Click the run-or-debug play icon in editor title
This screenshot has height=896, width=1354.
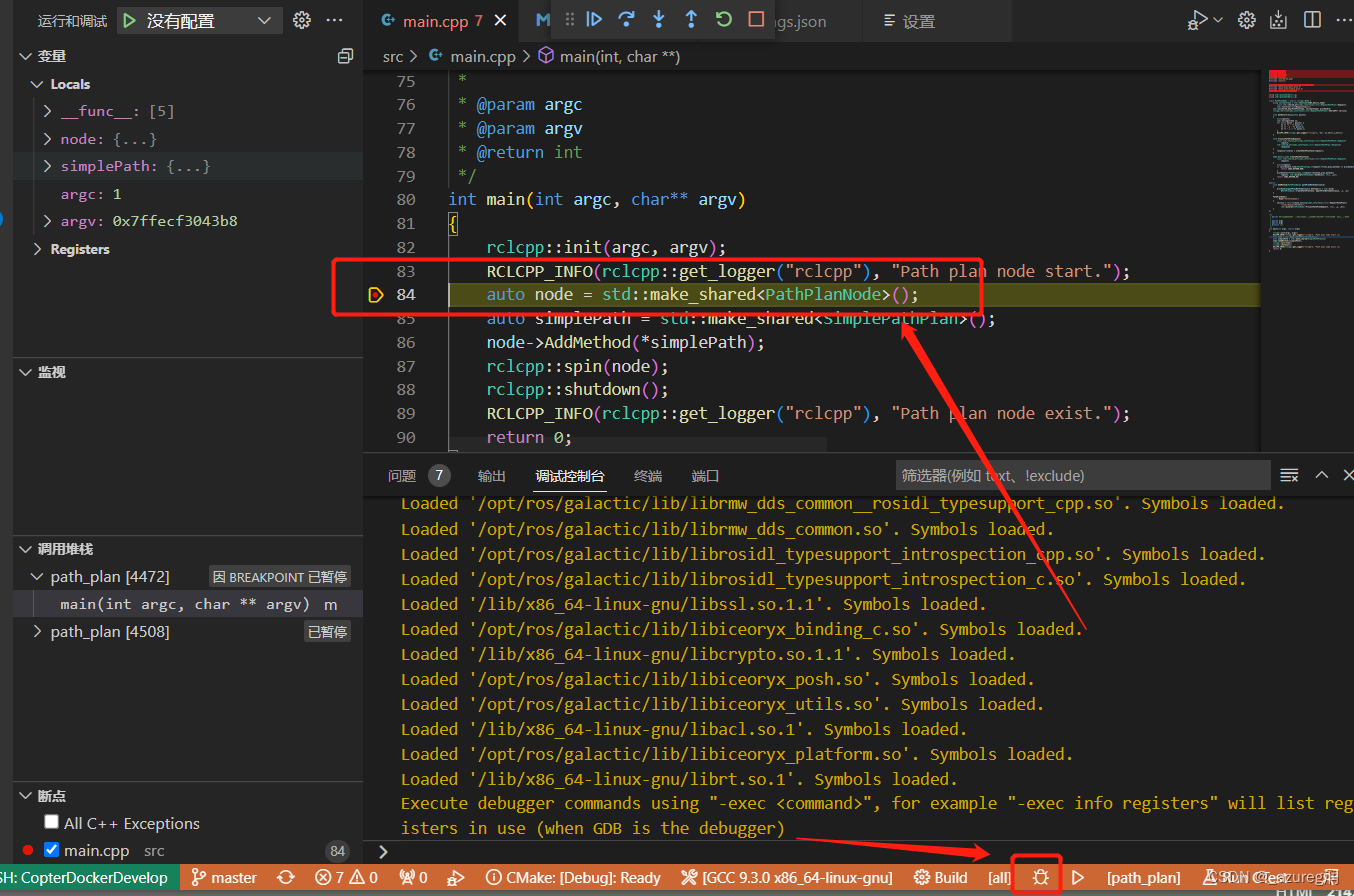pyautogui.click(x=1196, y=20)
